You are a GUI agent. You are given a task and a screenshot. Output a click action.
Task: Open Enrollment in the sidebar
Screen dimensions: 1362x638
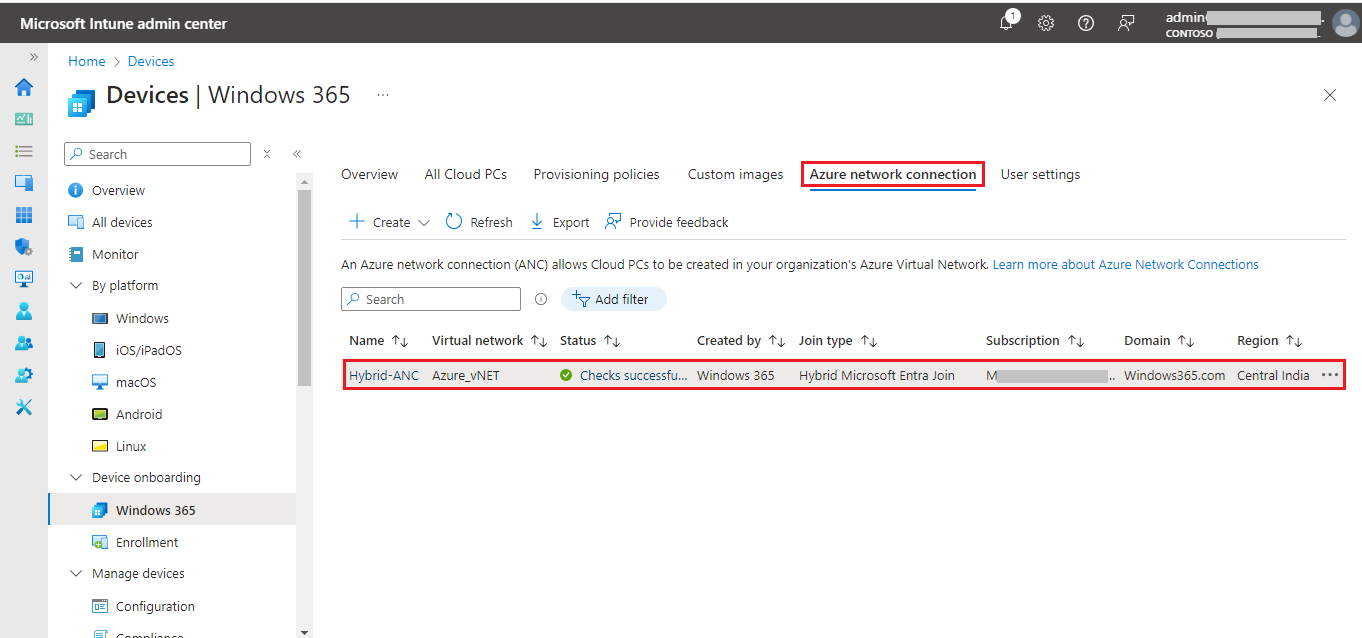tap(147, 542)
